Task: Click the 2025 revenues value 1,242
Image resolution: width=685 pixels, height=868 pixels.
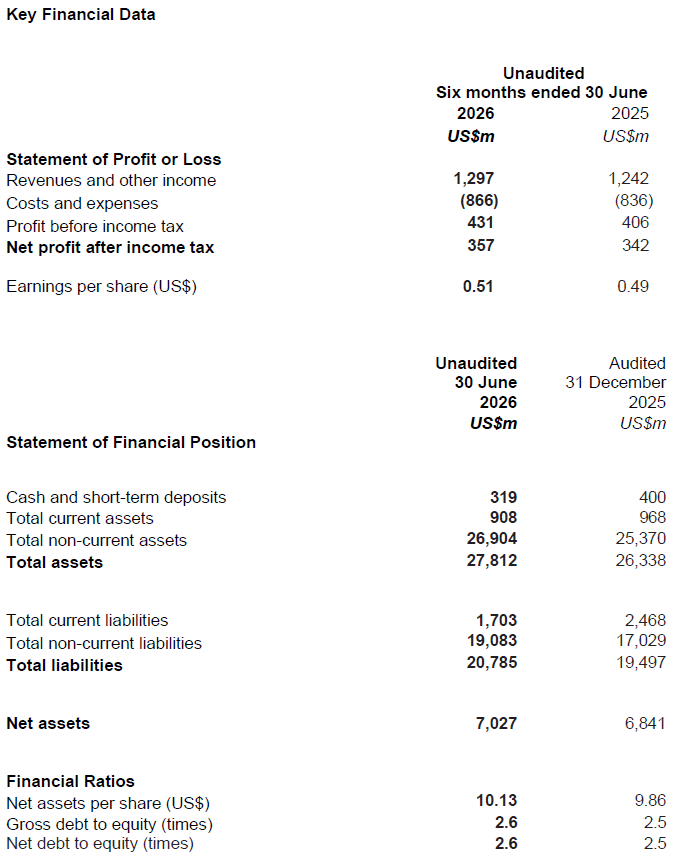Action: 629,178
